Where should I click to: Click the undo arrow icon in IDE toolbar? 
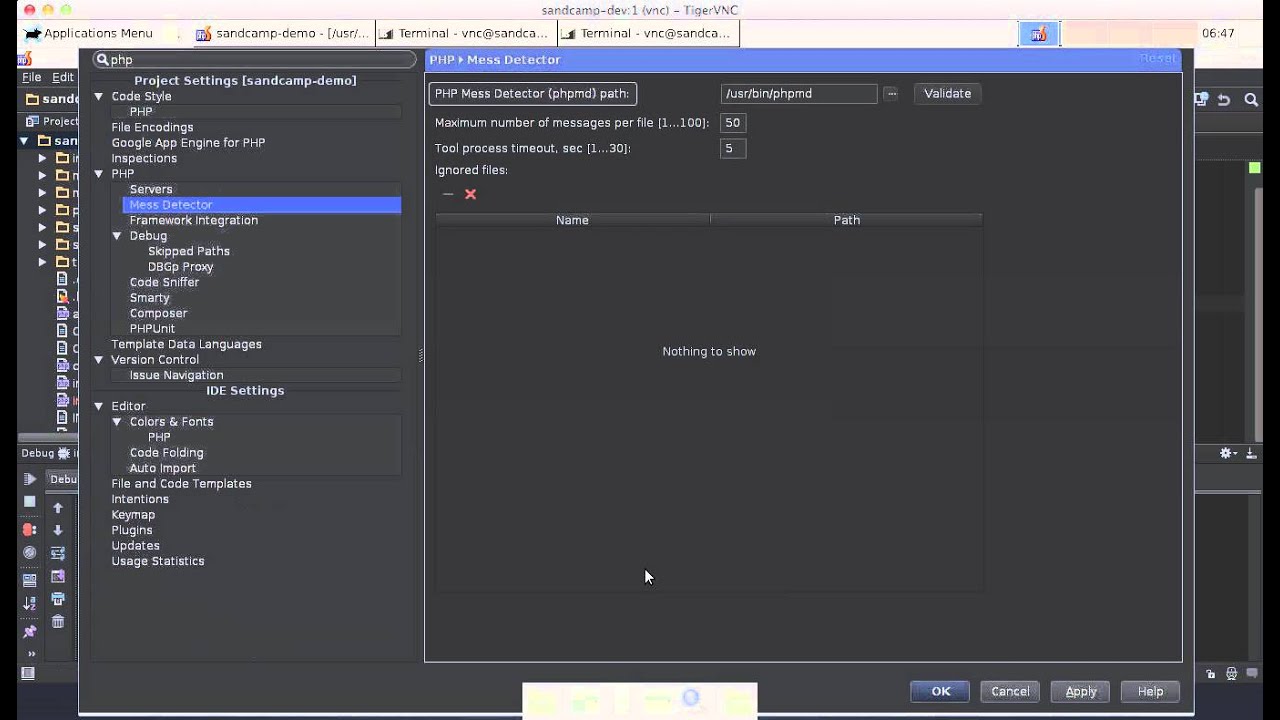point(1224,100)
